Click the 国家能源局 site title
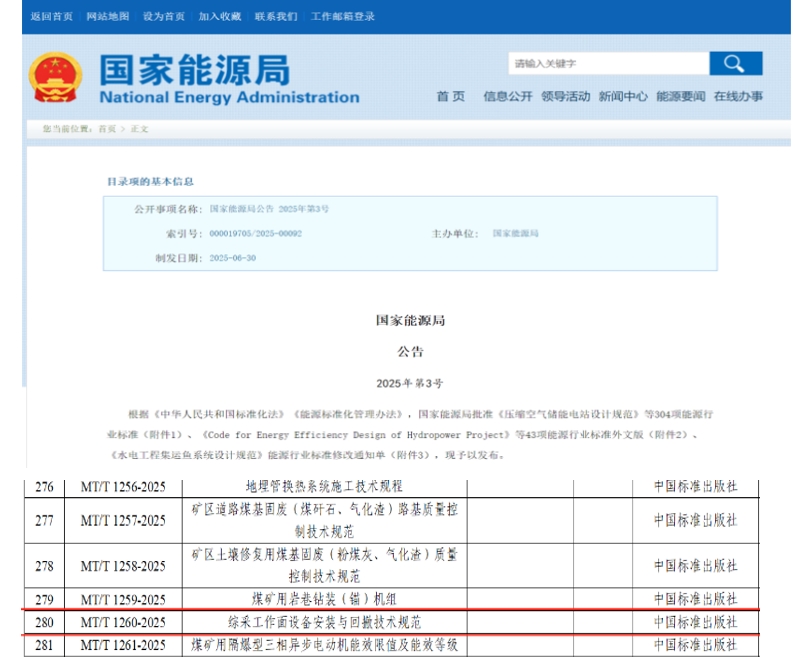 coord(195,70)
